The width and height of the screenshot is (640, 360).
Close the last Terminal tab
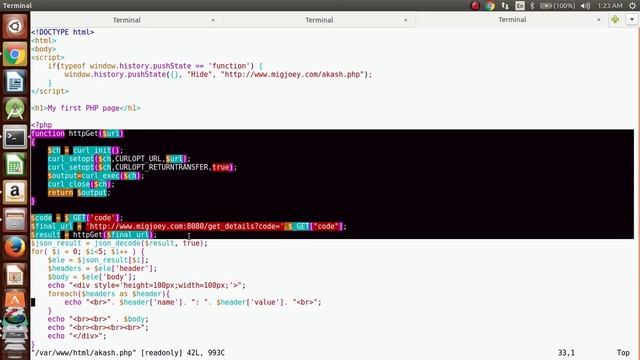(x=598, y=20)
